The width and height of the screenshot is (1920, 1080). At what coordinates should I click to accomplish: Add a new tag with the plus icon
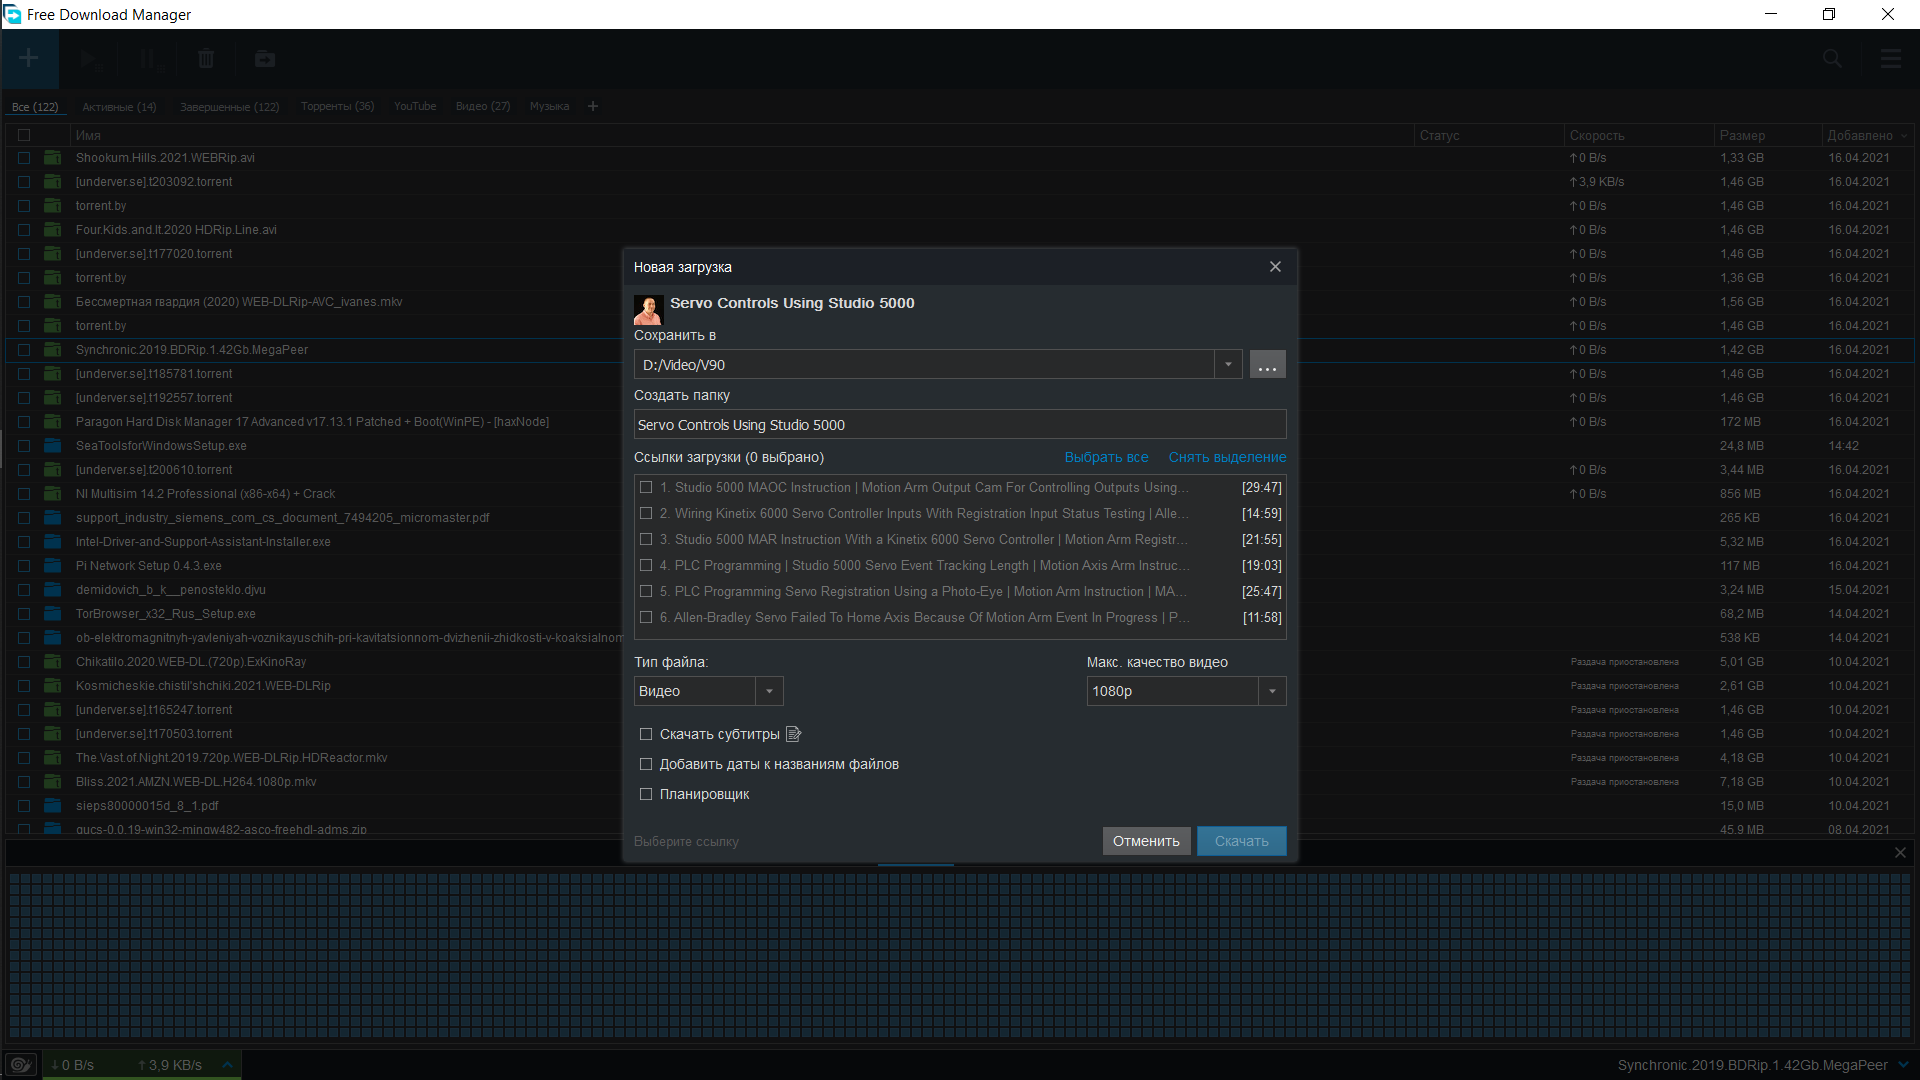pos(593,106)
